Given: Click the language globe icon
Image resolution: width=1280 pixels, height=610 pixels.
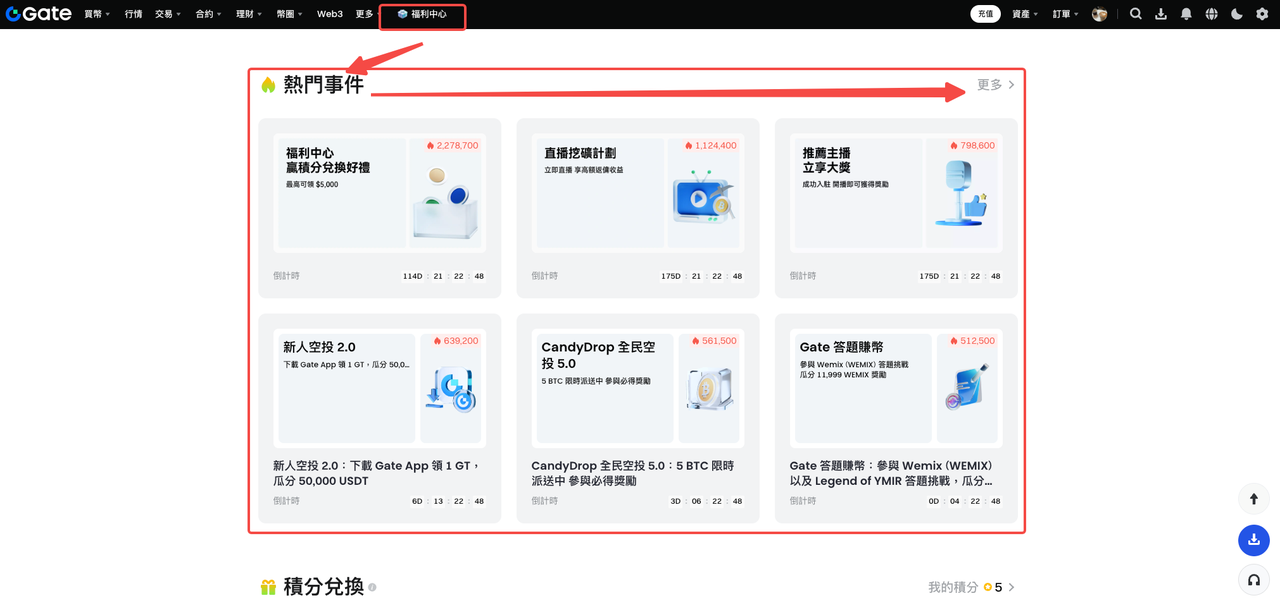Looking at the screenshot, I should tap(1212, 14).
